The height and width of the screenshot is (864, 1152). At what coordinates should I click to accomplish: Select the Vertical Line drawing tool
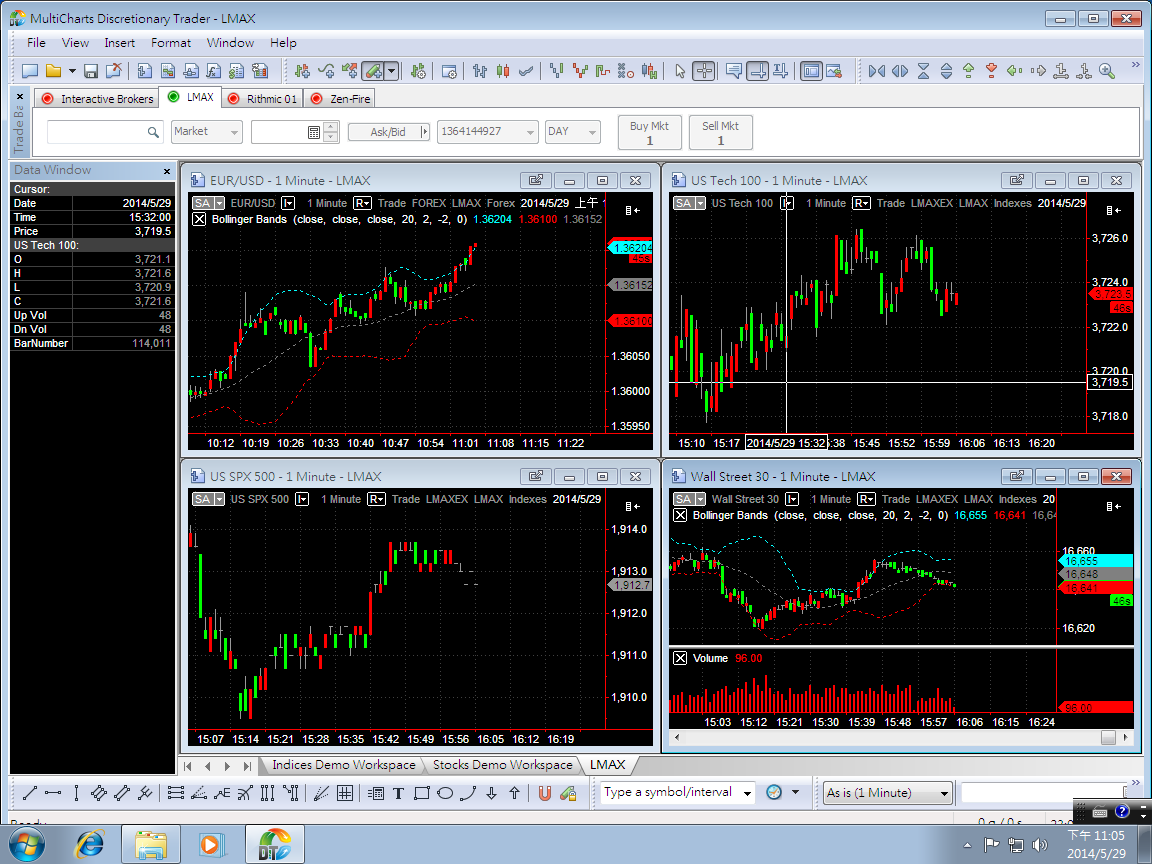[x=76, y=793]
